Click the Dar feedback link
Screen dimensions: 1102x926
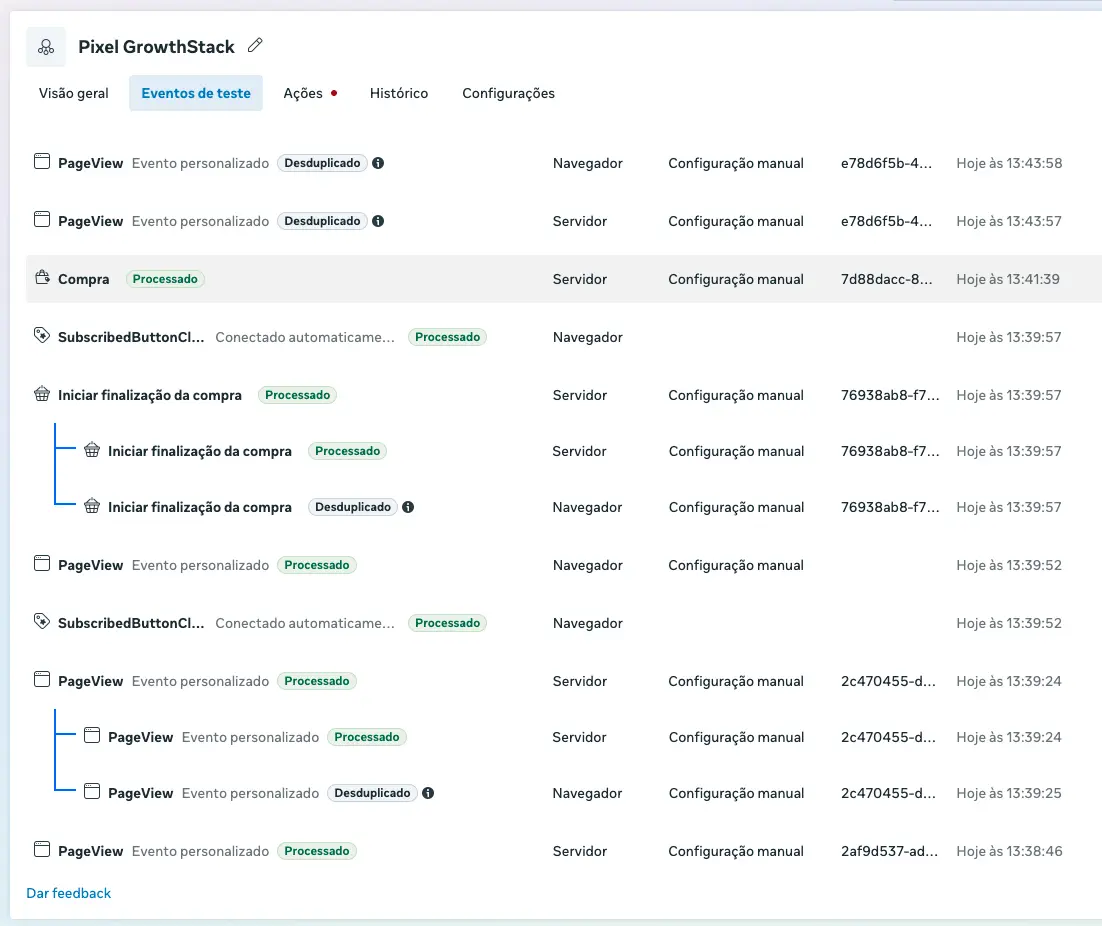(68, 894)
